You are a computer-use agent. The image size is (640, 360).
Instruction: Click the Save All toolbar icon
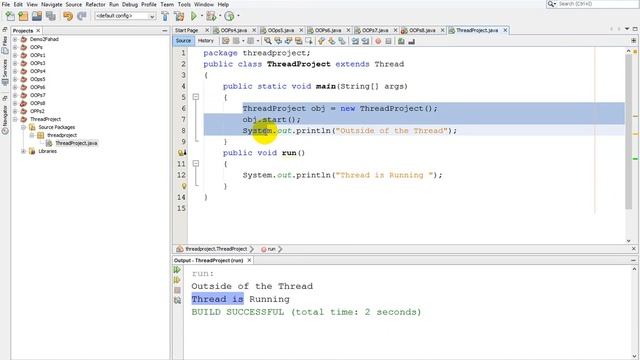[x=51, y=16]
